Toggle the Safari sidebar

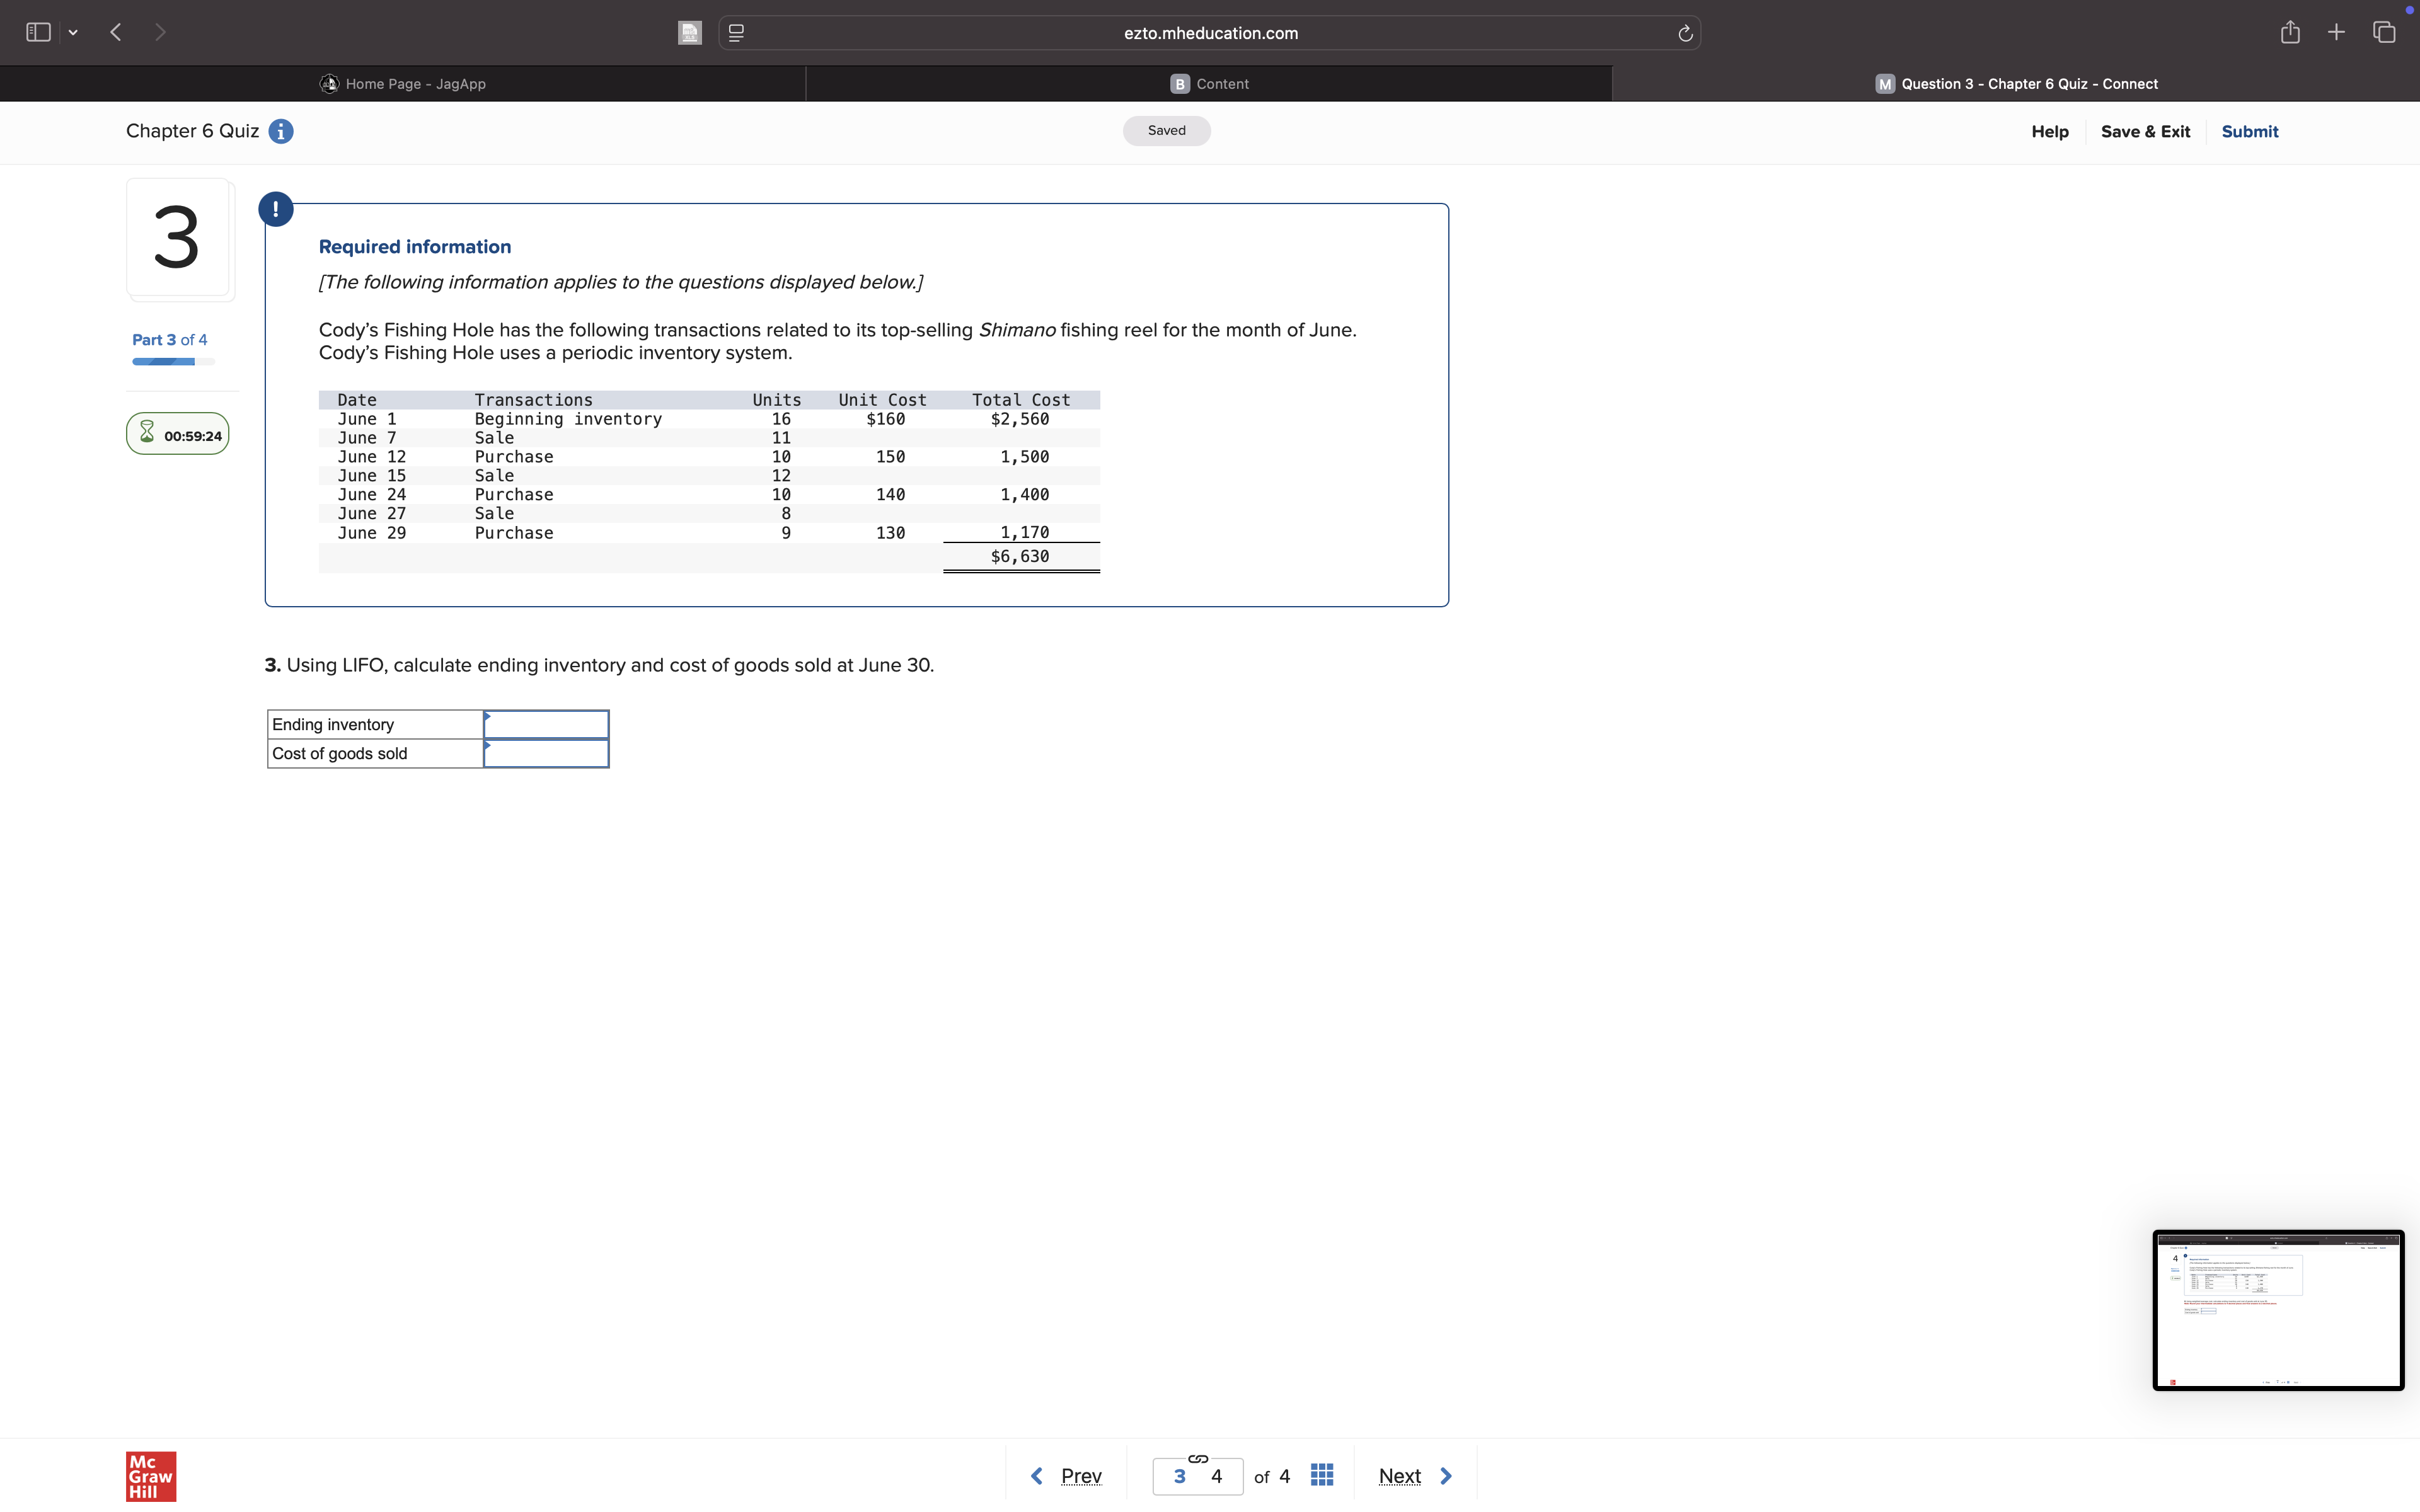[x=38, y=33]
